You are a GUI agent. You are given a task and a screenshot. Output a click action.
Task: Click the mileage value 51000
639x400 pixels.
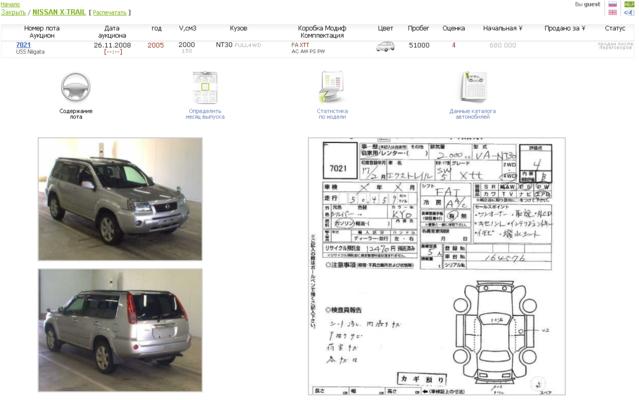point(419,45)
